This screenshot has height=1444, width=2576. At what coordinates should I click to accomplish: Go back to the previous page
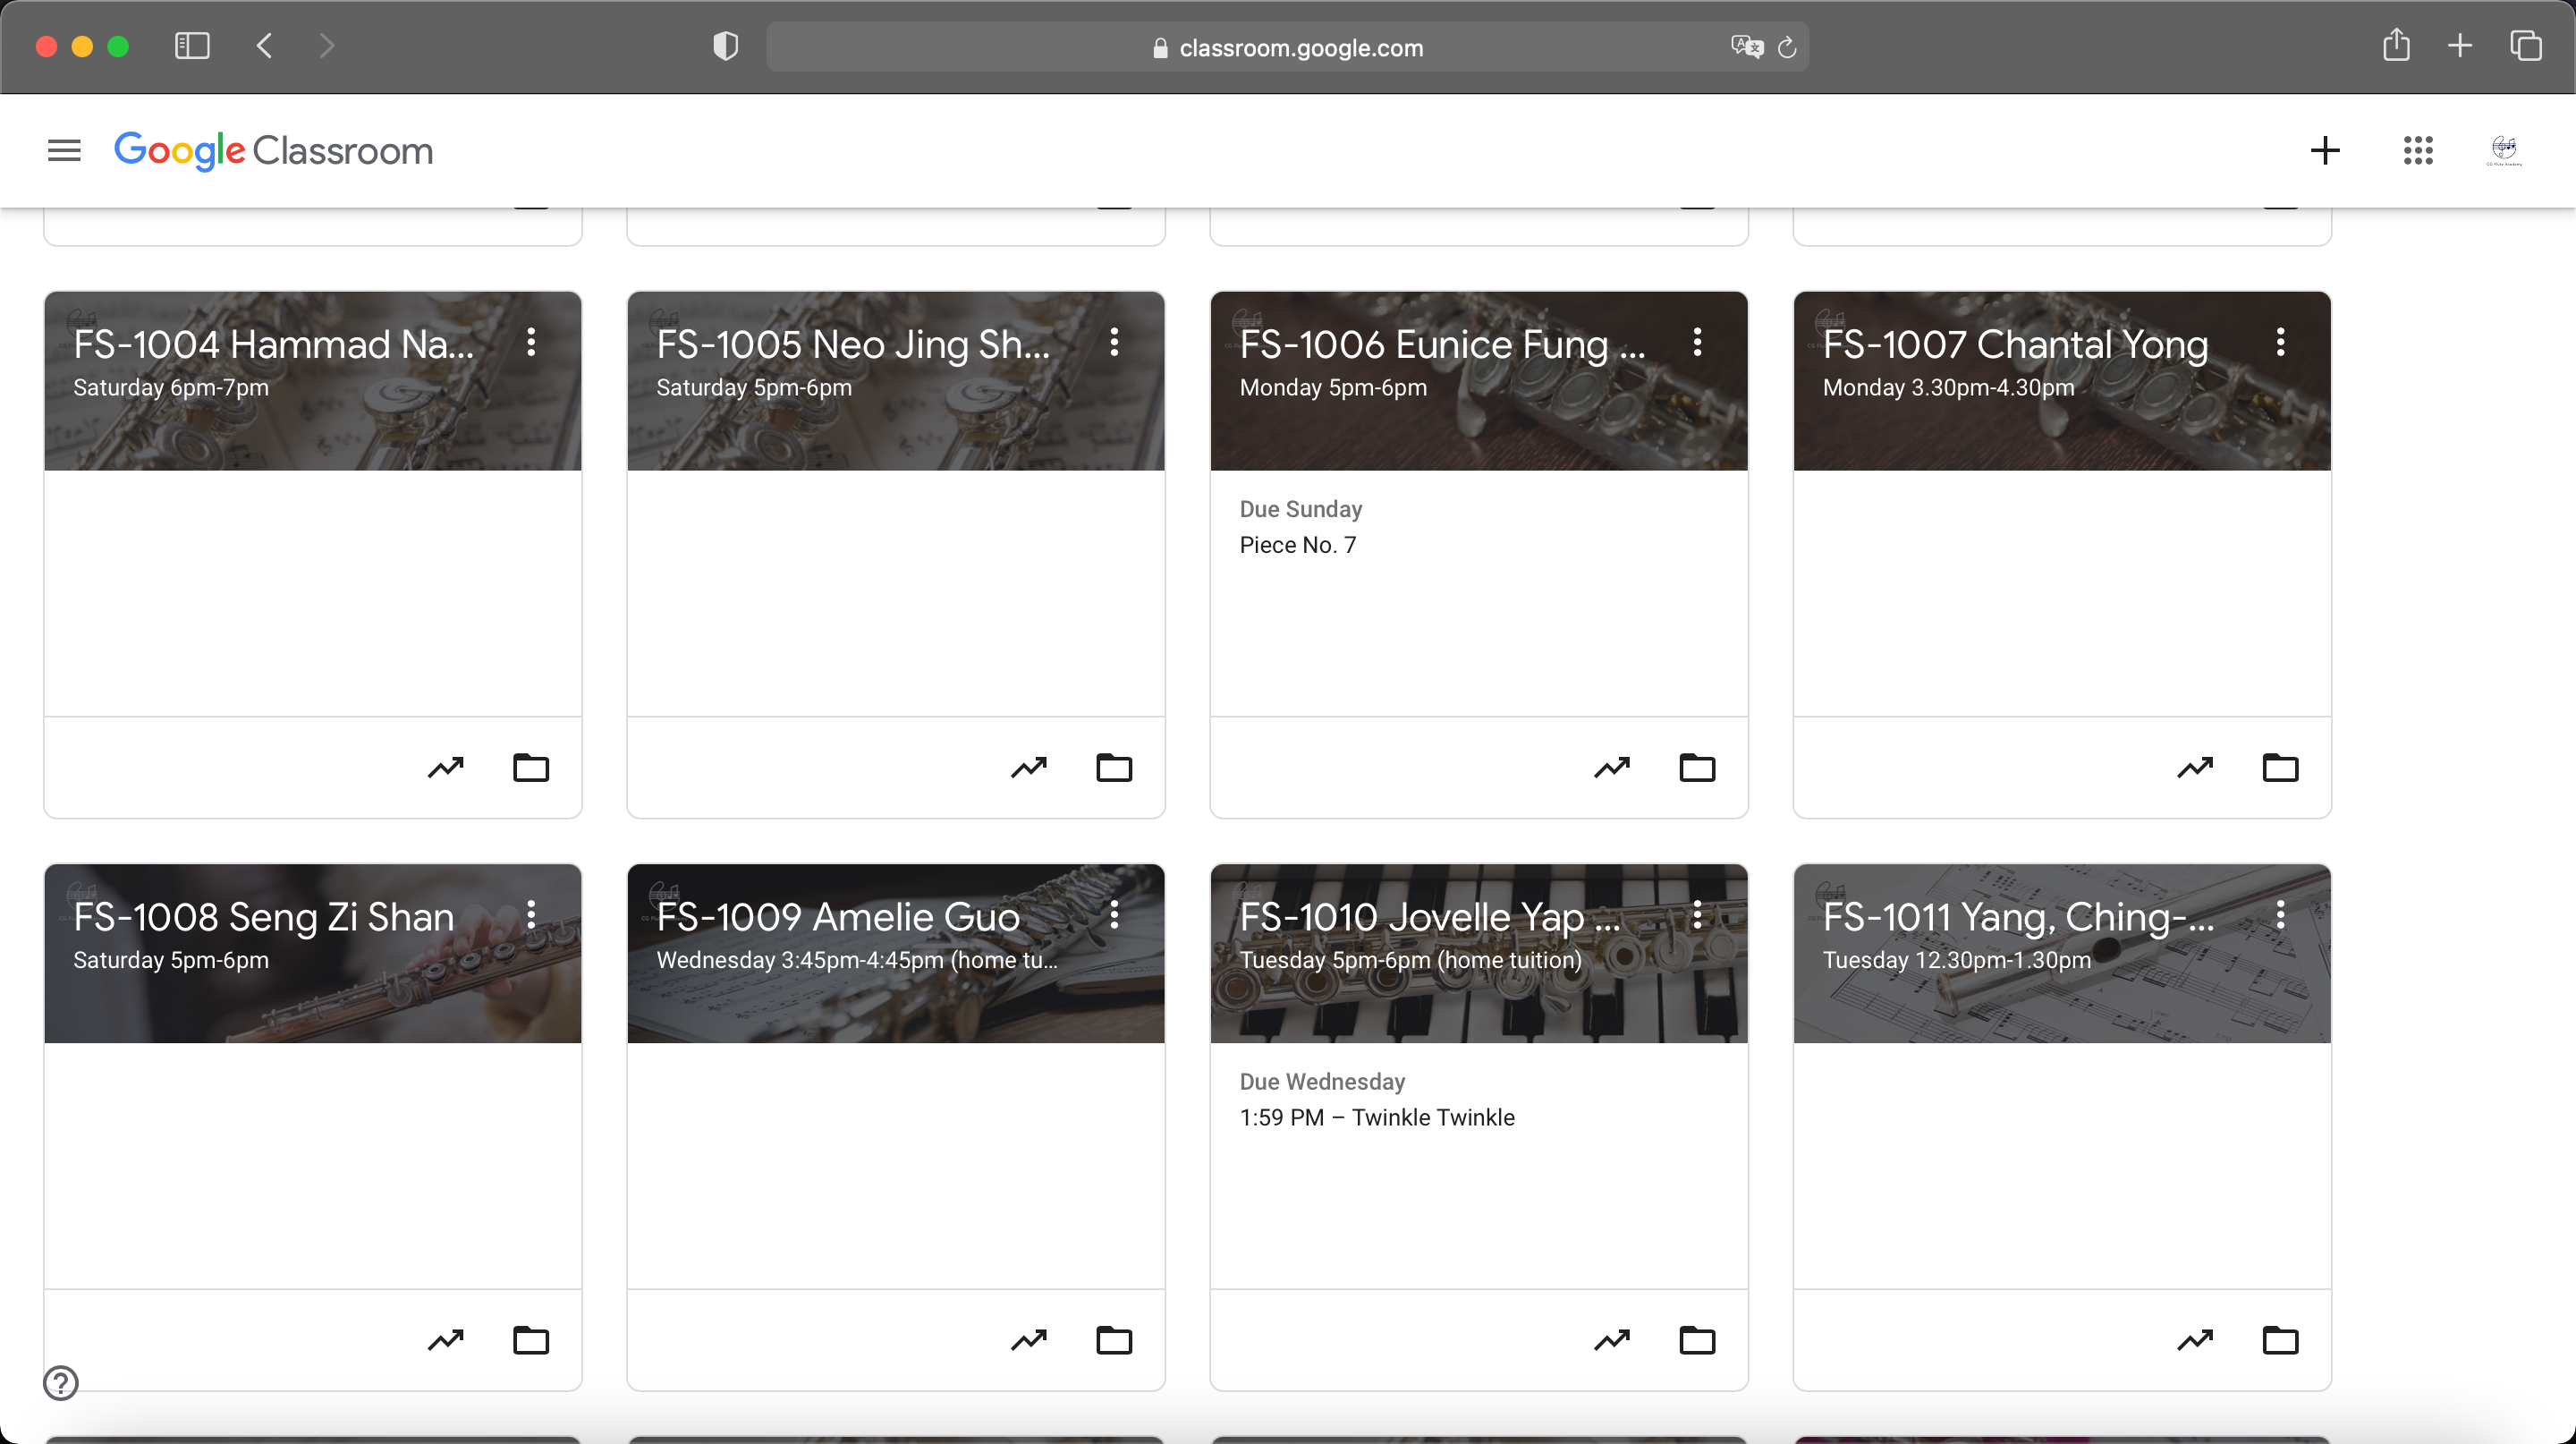tap(265, 46)
